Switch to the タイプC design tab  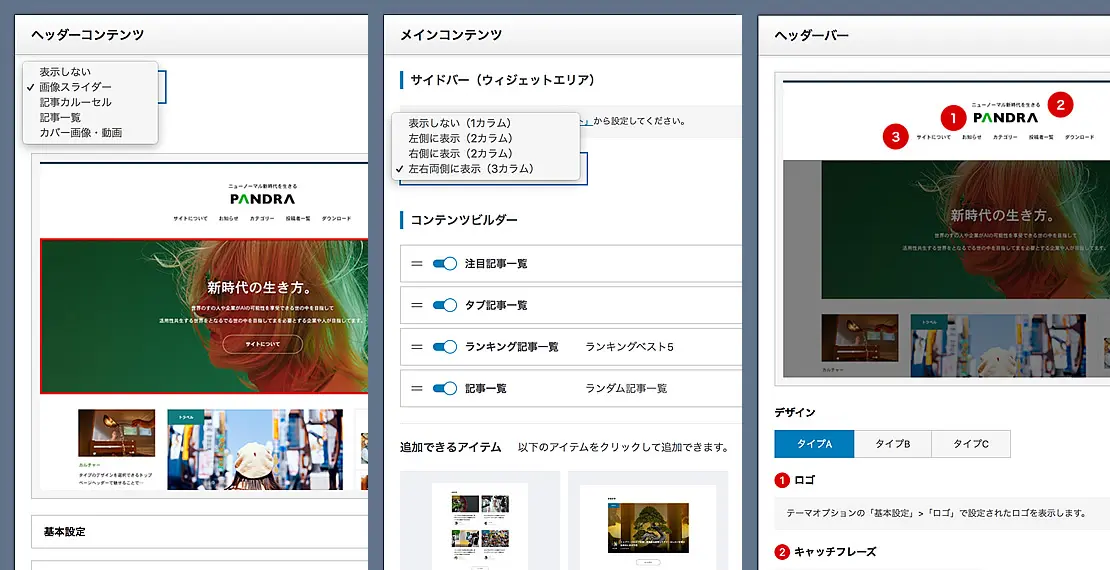coord(970,444)
